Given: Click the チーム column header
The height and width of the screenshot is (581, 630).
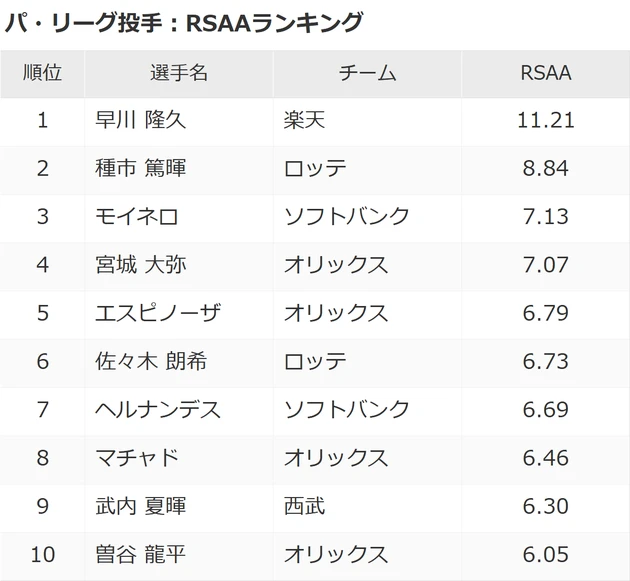Looking at the screenshot, I should 368,73.
